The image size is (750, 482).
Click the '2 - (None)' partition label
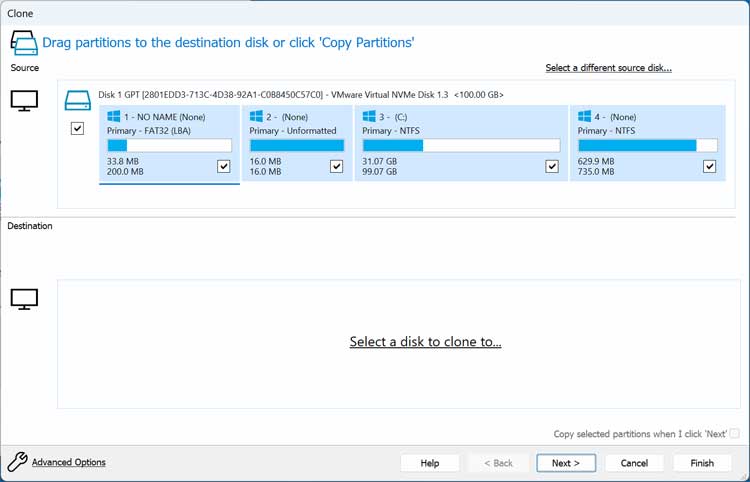pyautogui.click(x=287, y=117)
